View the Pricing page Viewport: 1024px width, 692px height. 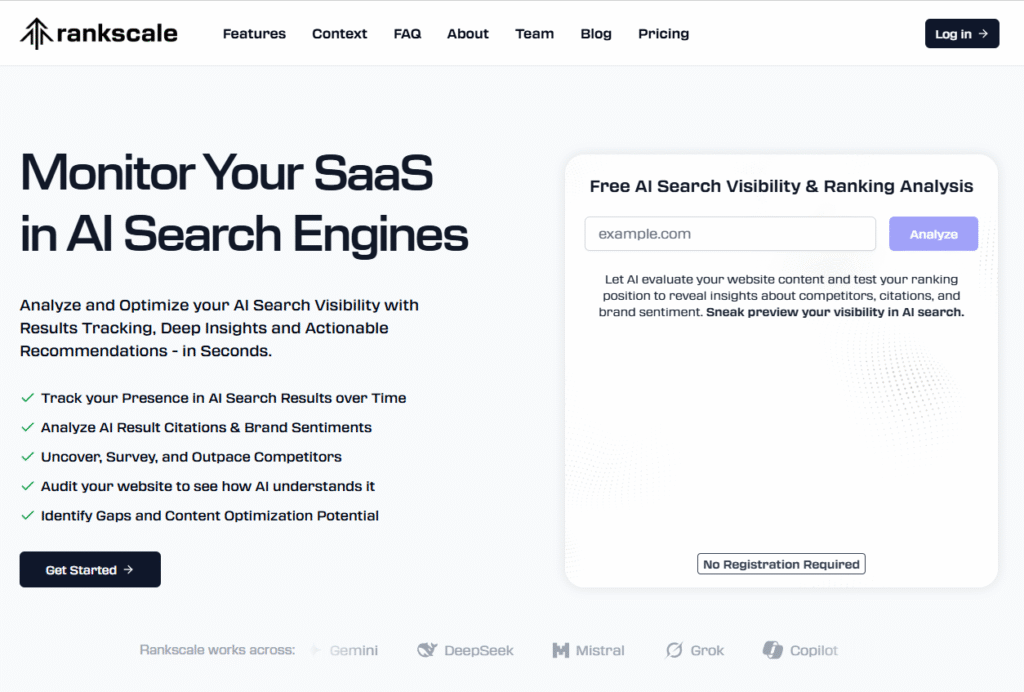coord(664,33)
